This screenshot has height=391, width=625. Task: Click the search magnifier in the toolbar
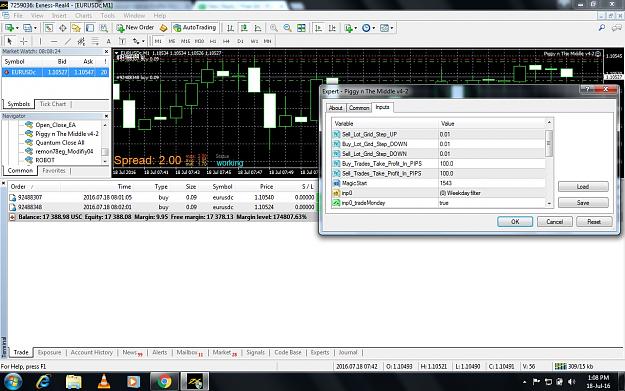[601, 28]
